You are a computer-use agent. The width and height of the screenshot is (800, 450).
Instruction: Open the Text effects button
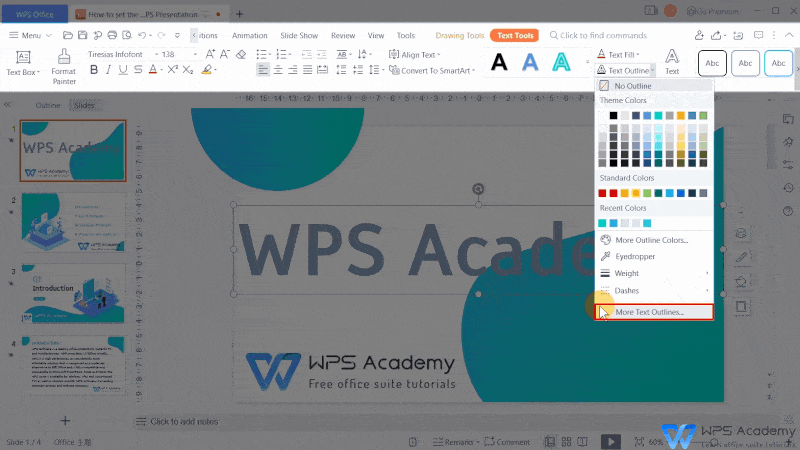(672, 62)
